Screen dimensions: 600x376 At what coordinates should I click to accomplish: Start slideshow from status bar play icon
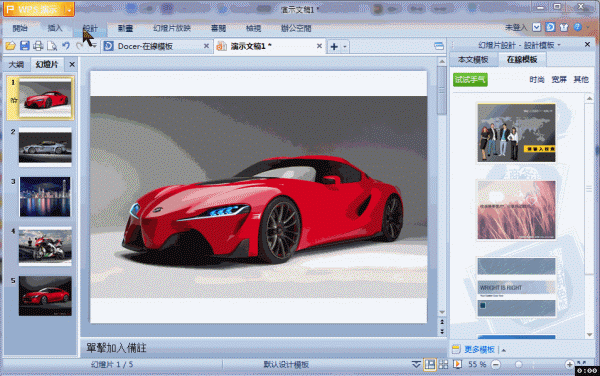pyautogui.click(x=457, y=364)
